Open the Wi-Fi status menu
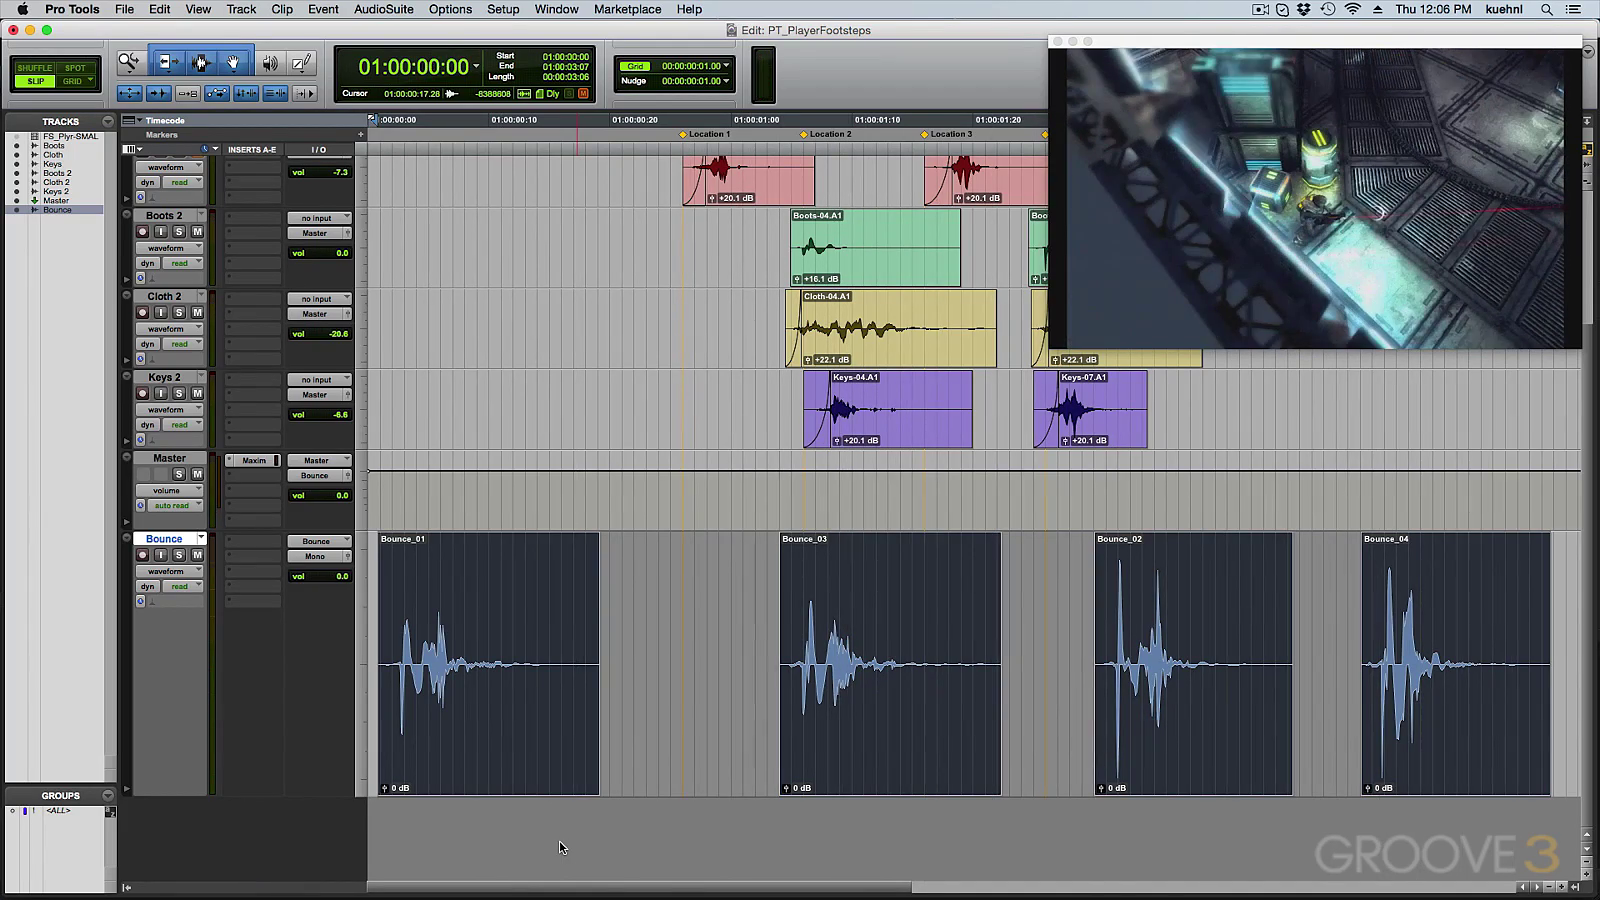Screen dimensions: 1600x900 click(1352, 9)
